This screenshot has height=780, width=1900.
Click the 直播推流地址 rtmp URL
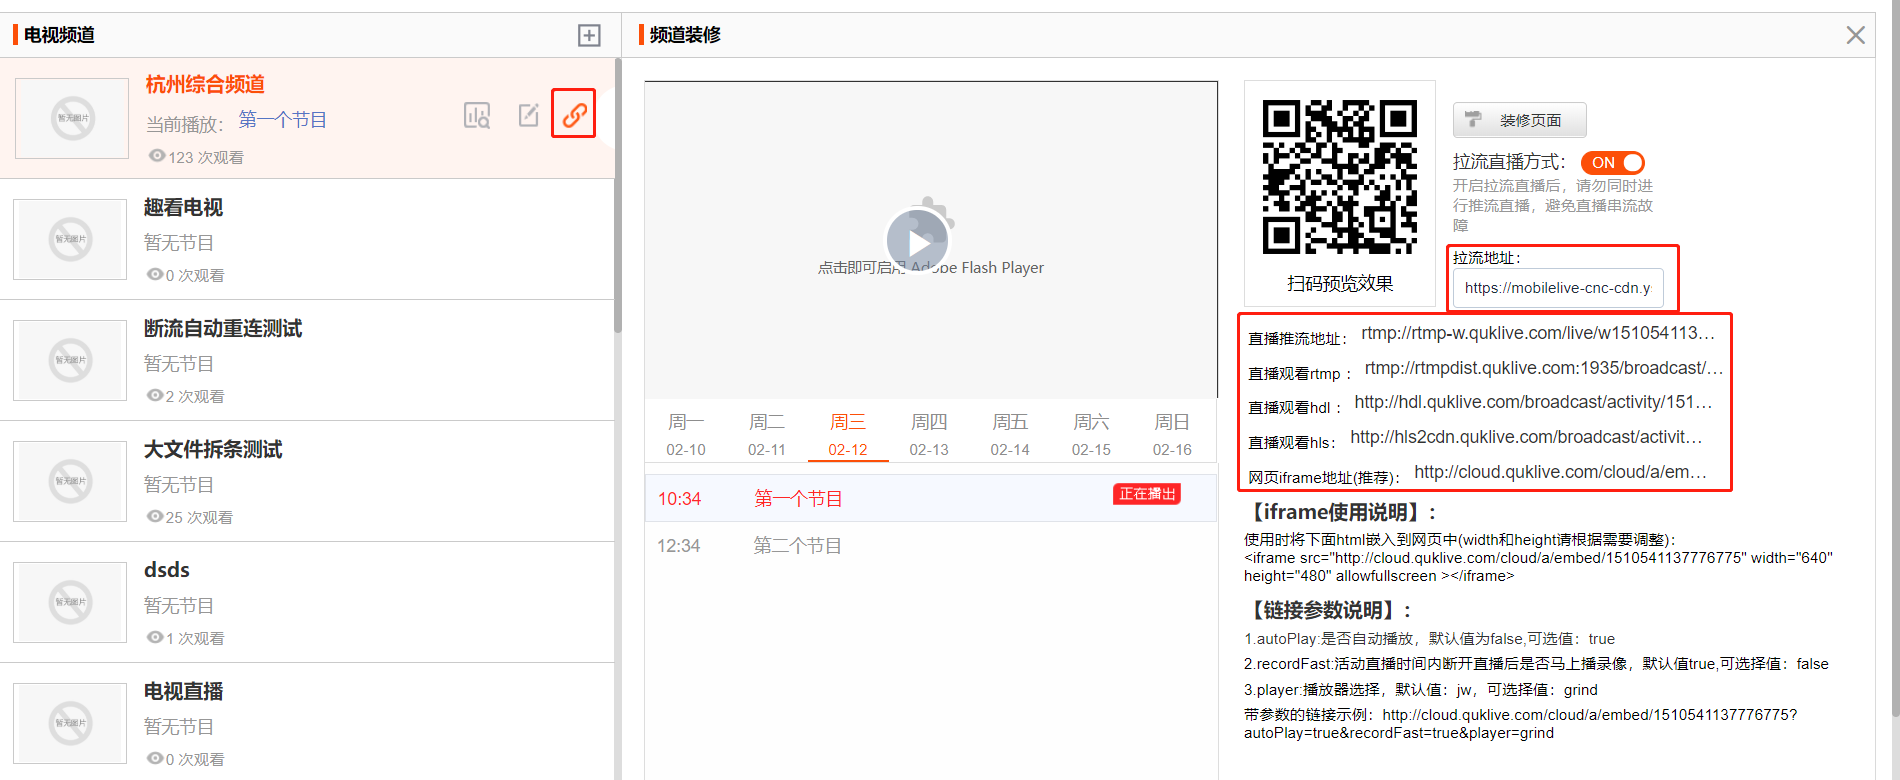tap(1538, 333)
